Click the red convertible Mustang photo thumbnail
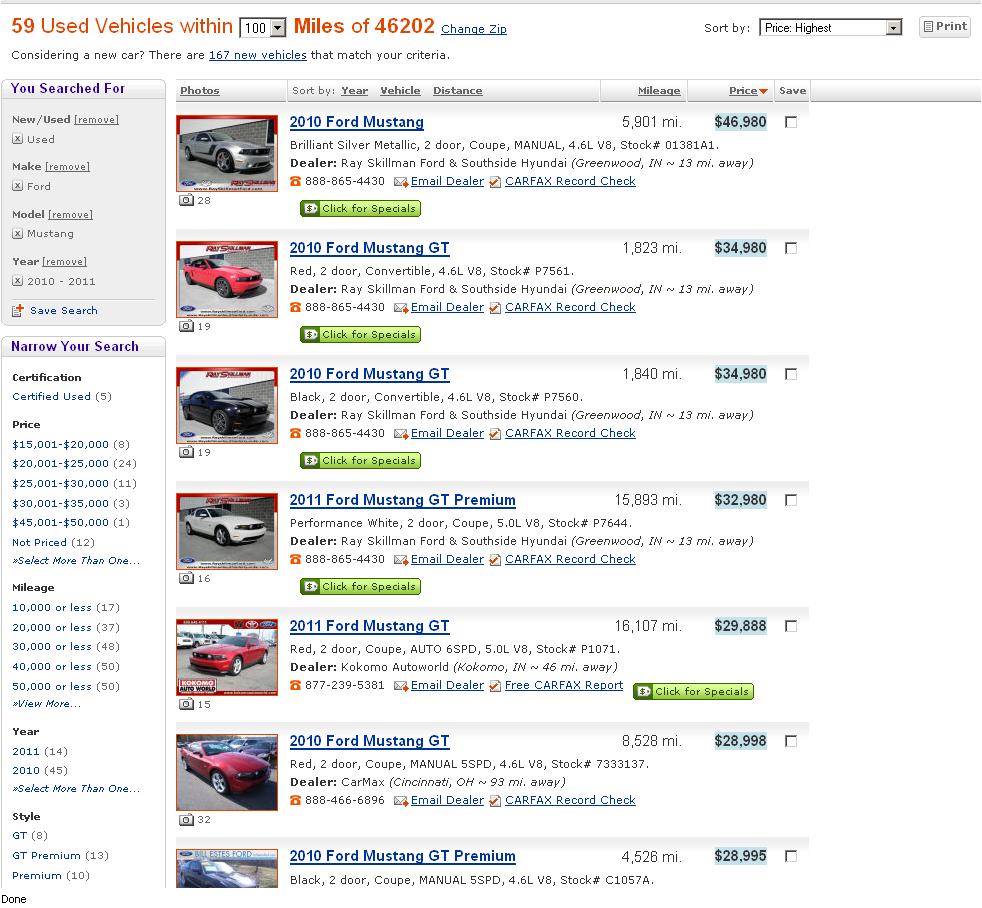This screenshot has height=908, width=982. 226,279
